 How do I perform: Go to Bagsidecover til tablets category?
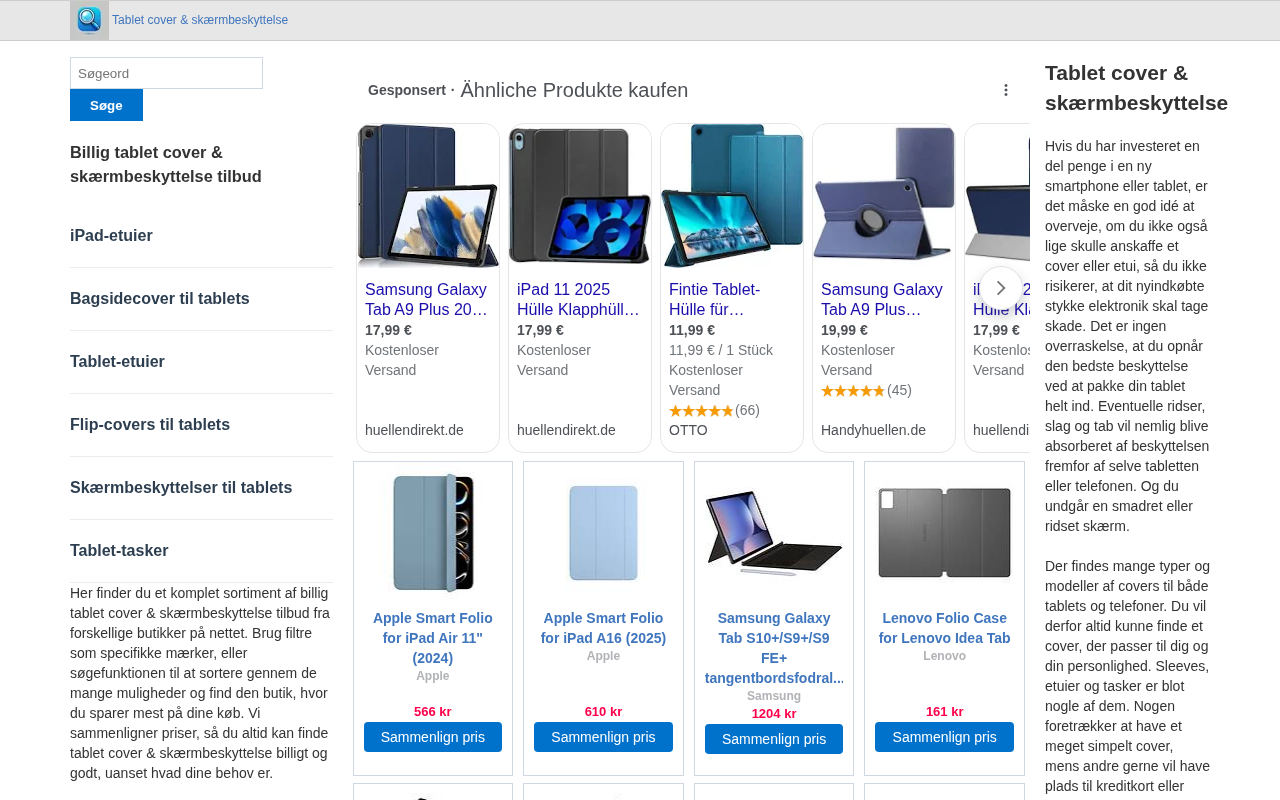coord(160,299)
